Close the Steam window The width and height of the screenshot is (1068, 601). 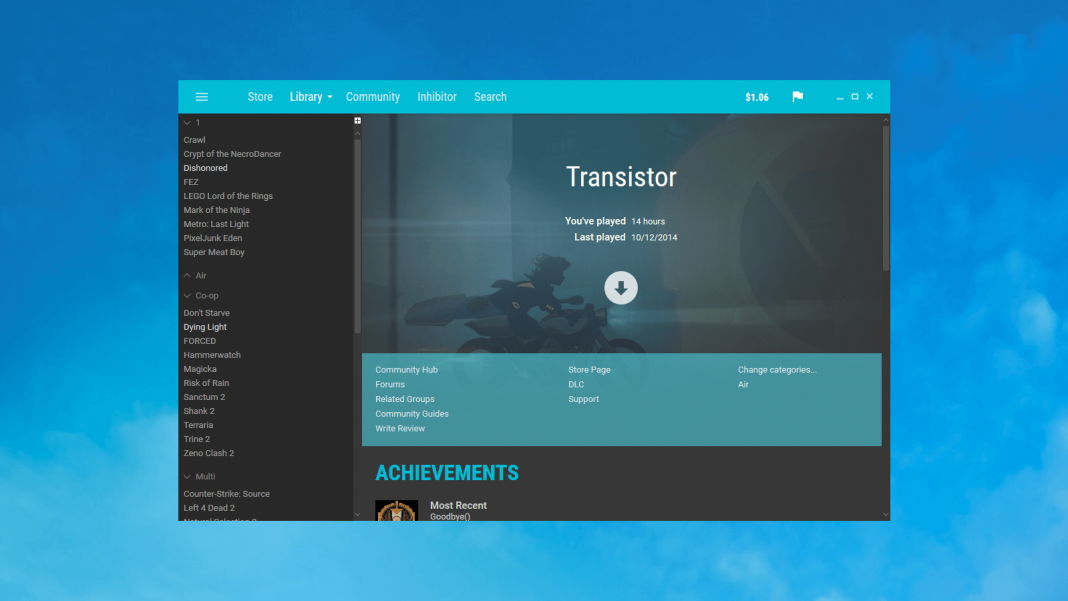[x=870, y=97]
